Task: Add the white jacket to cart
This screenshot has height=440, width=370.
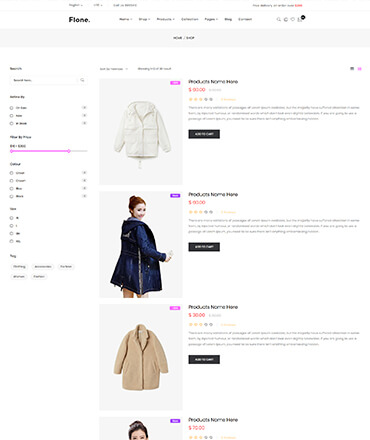Action: (204, 134)
